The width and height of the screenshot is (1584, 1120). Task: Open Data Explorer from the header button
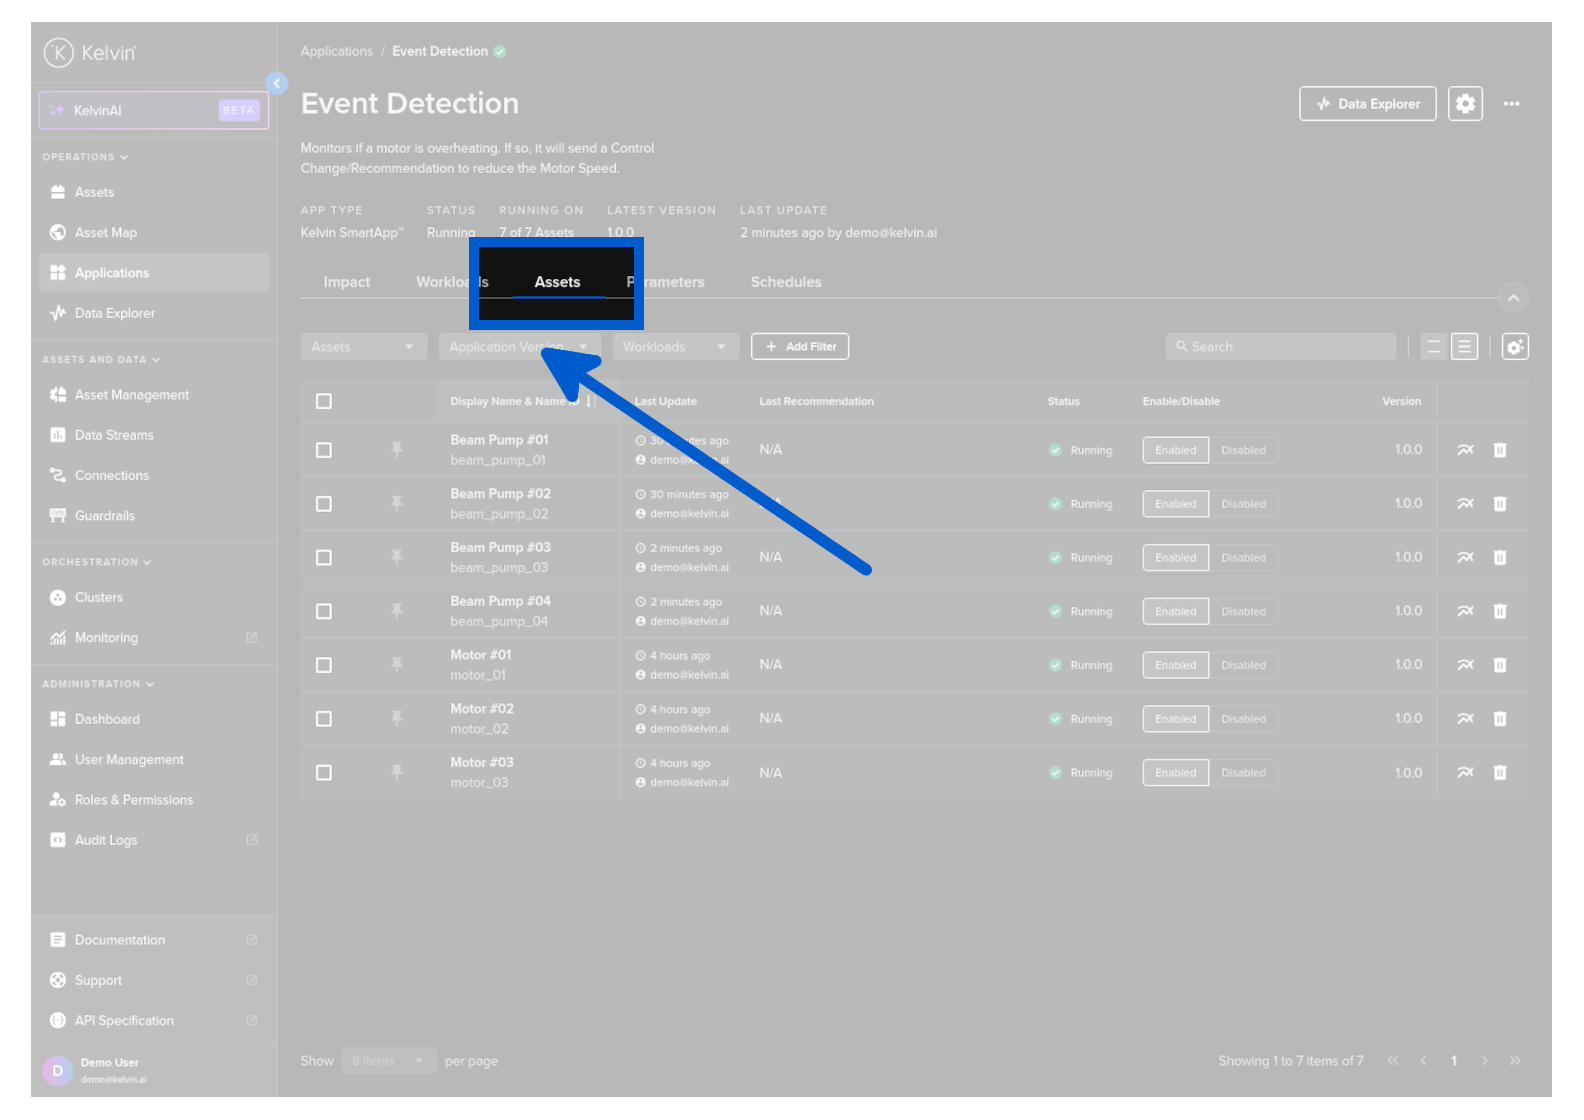(x=1367, y=104)
